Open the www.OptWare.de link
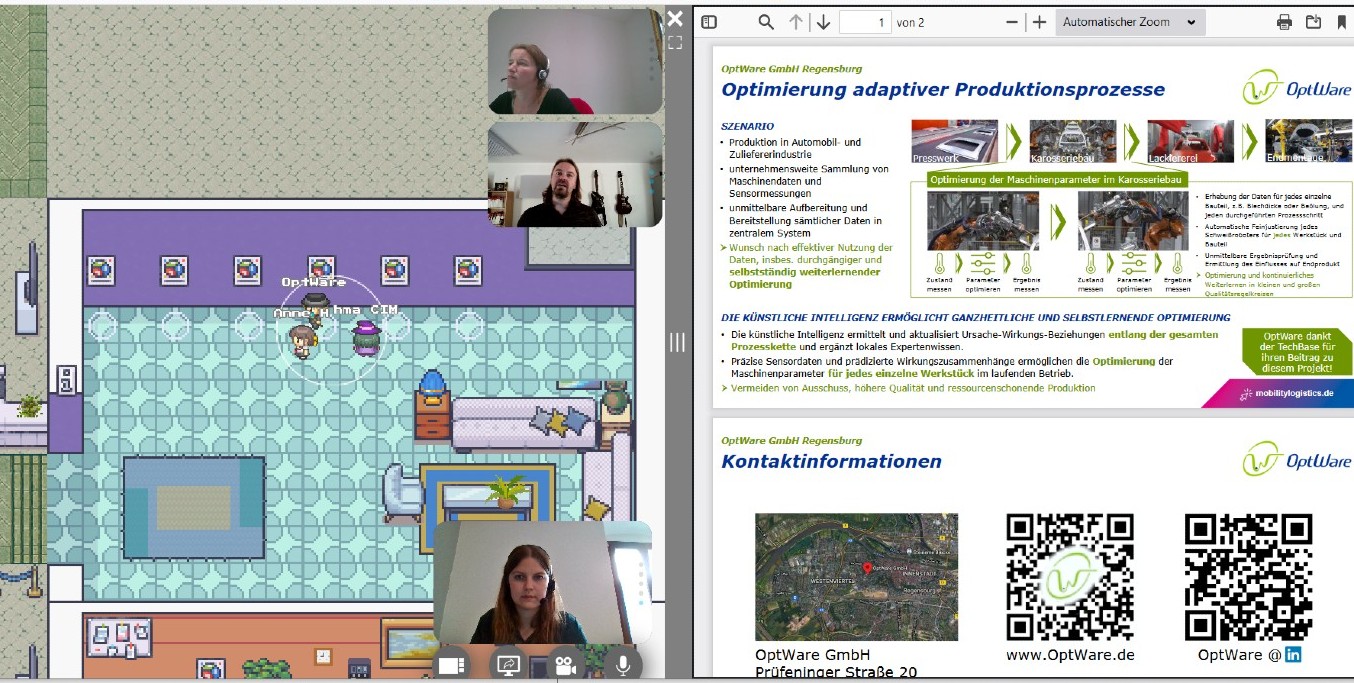Viewport: 1354px width, 683px height. pos(1070,655)
